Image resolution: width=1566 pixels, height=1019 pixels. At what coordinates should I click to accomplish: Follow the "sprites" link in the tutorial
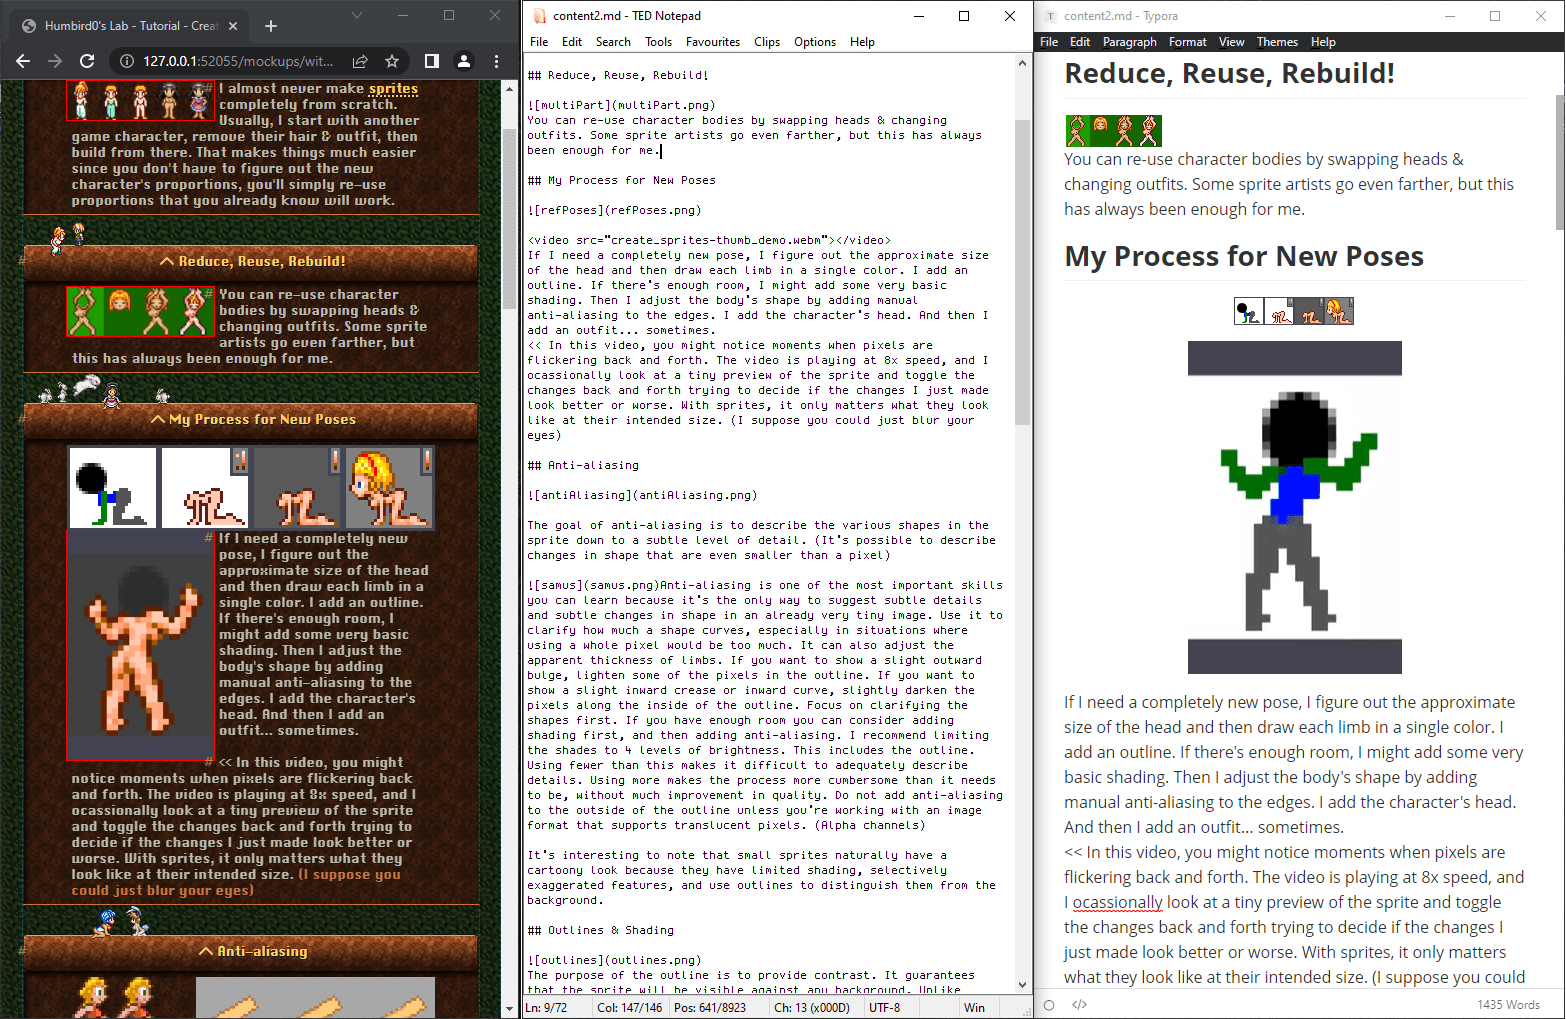pos(393,89)
